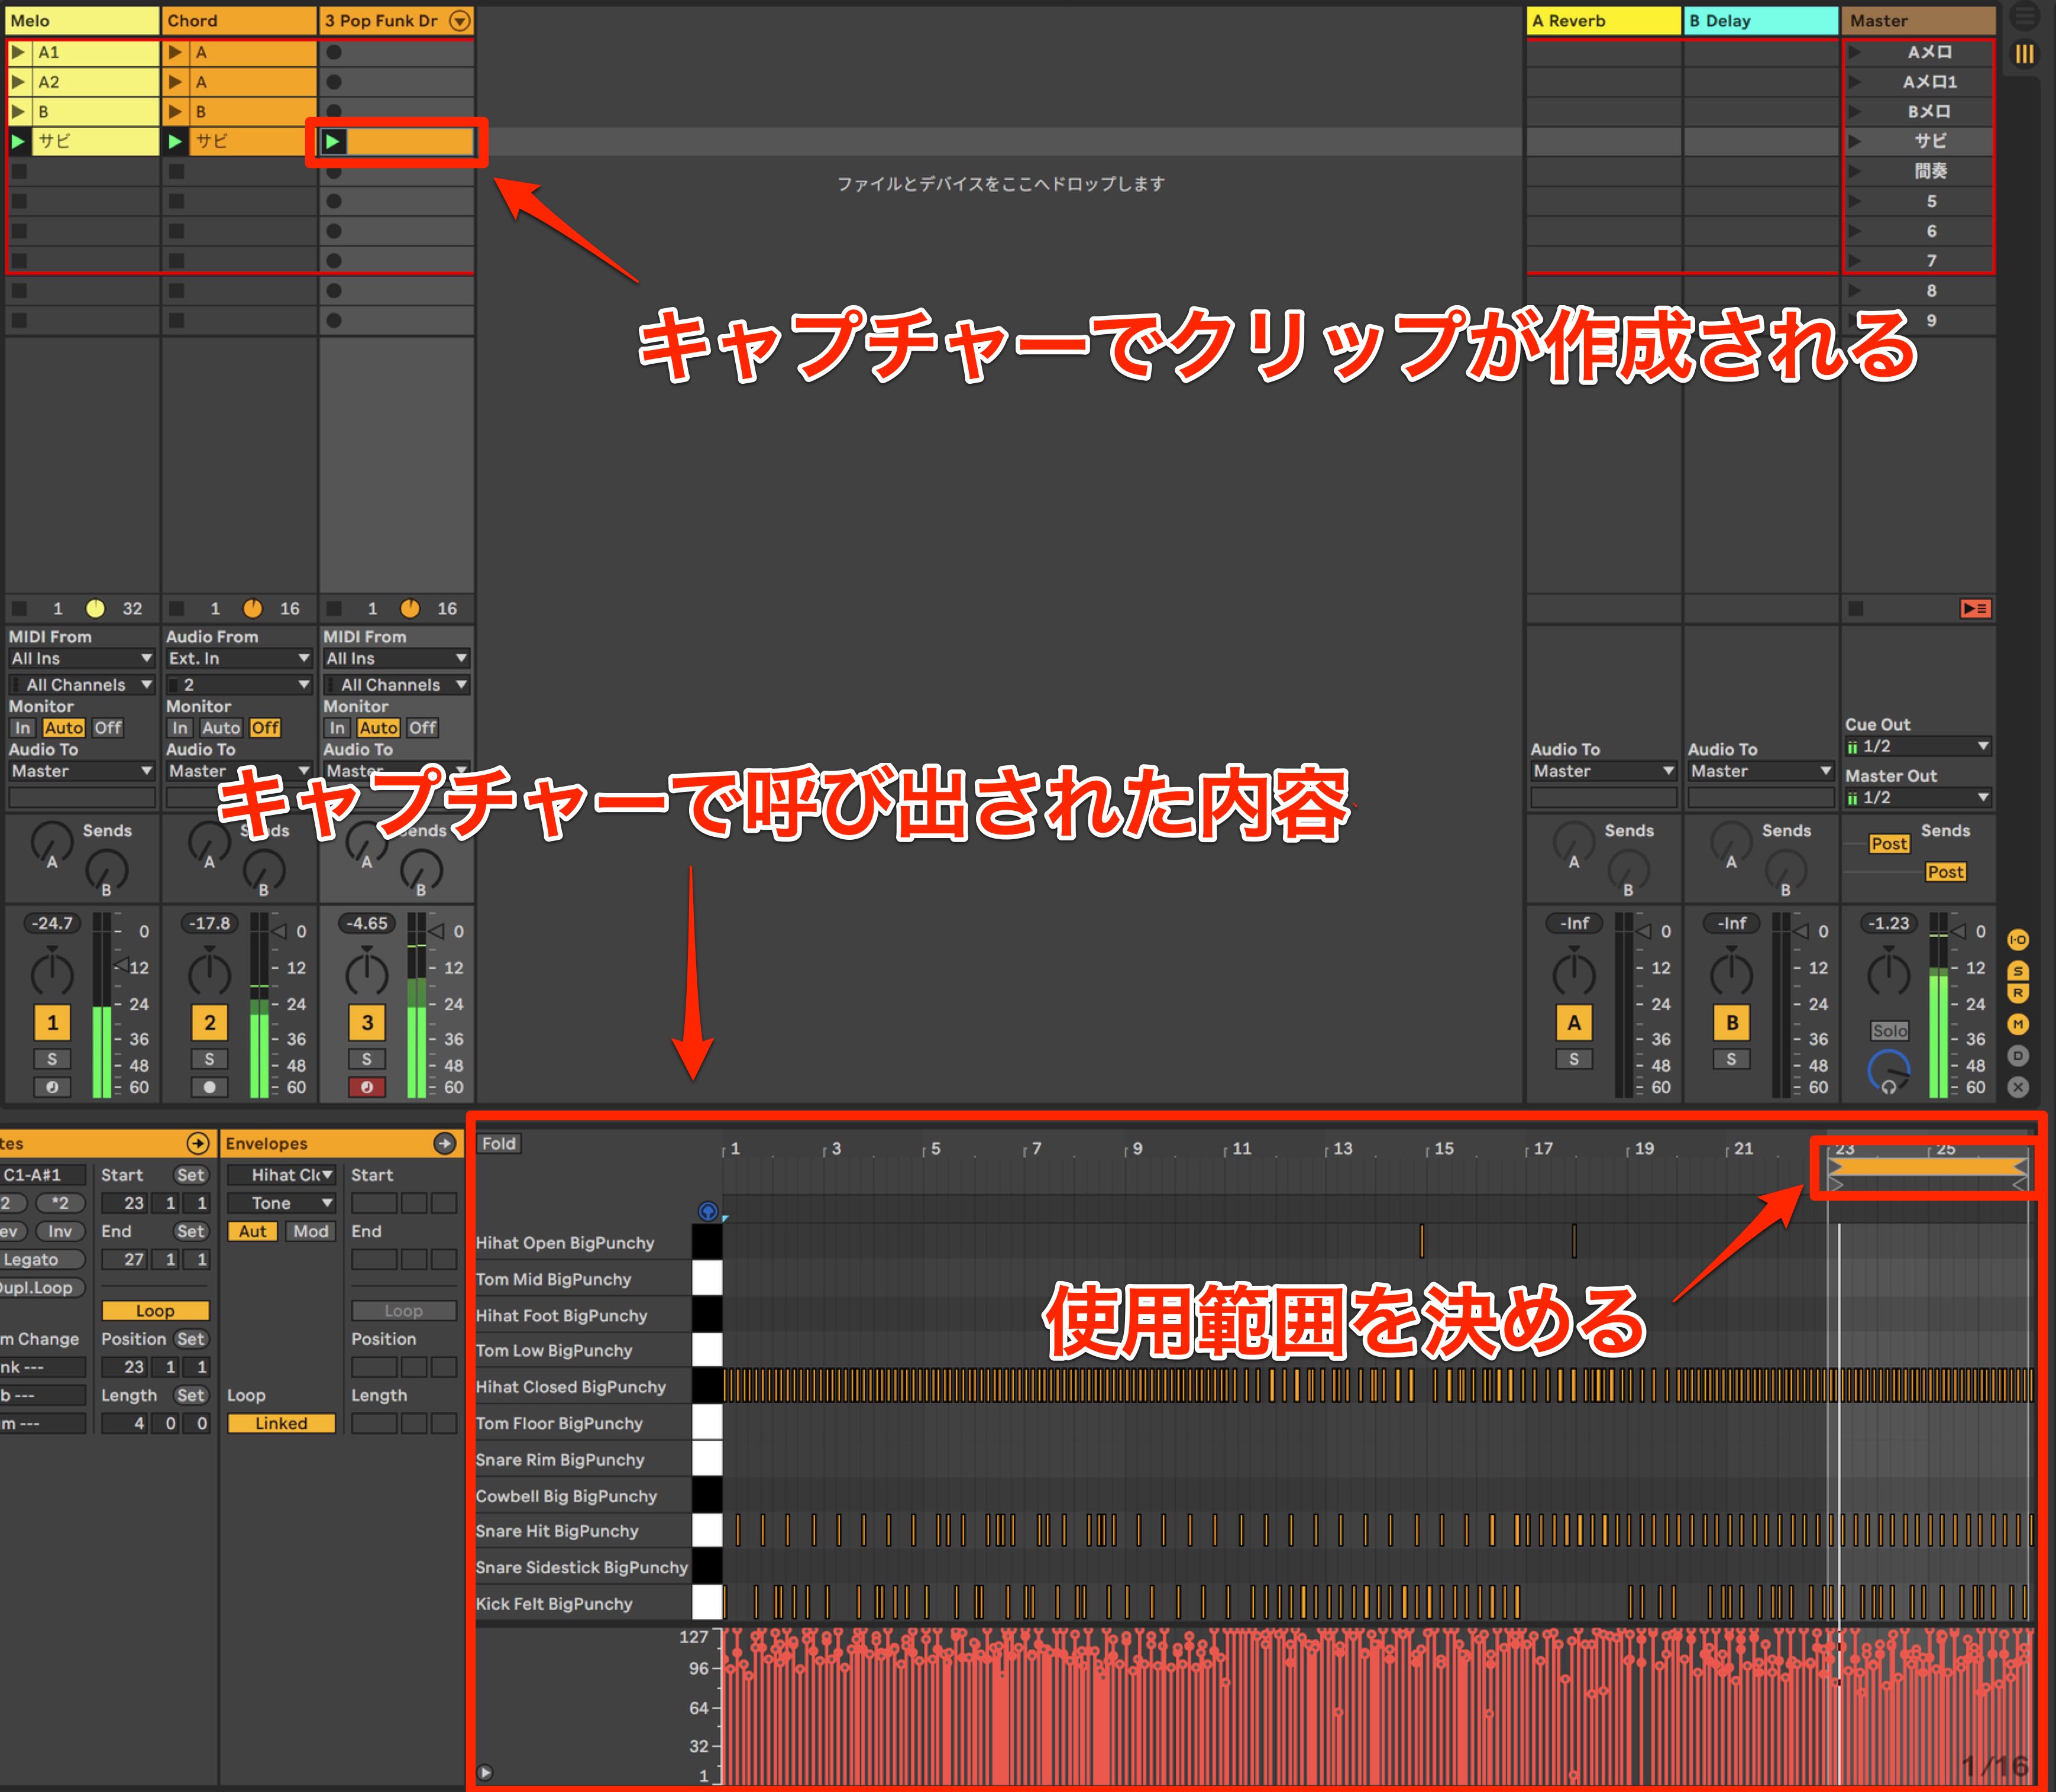
Task: Open Chord input channel 2 dropdown
Action: [x=238, y=685]
